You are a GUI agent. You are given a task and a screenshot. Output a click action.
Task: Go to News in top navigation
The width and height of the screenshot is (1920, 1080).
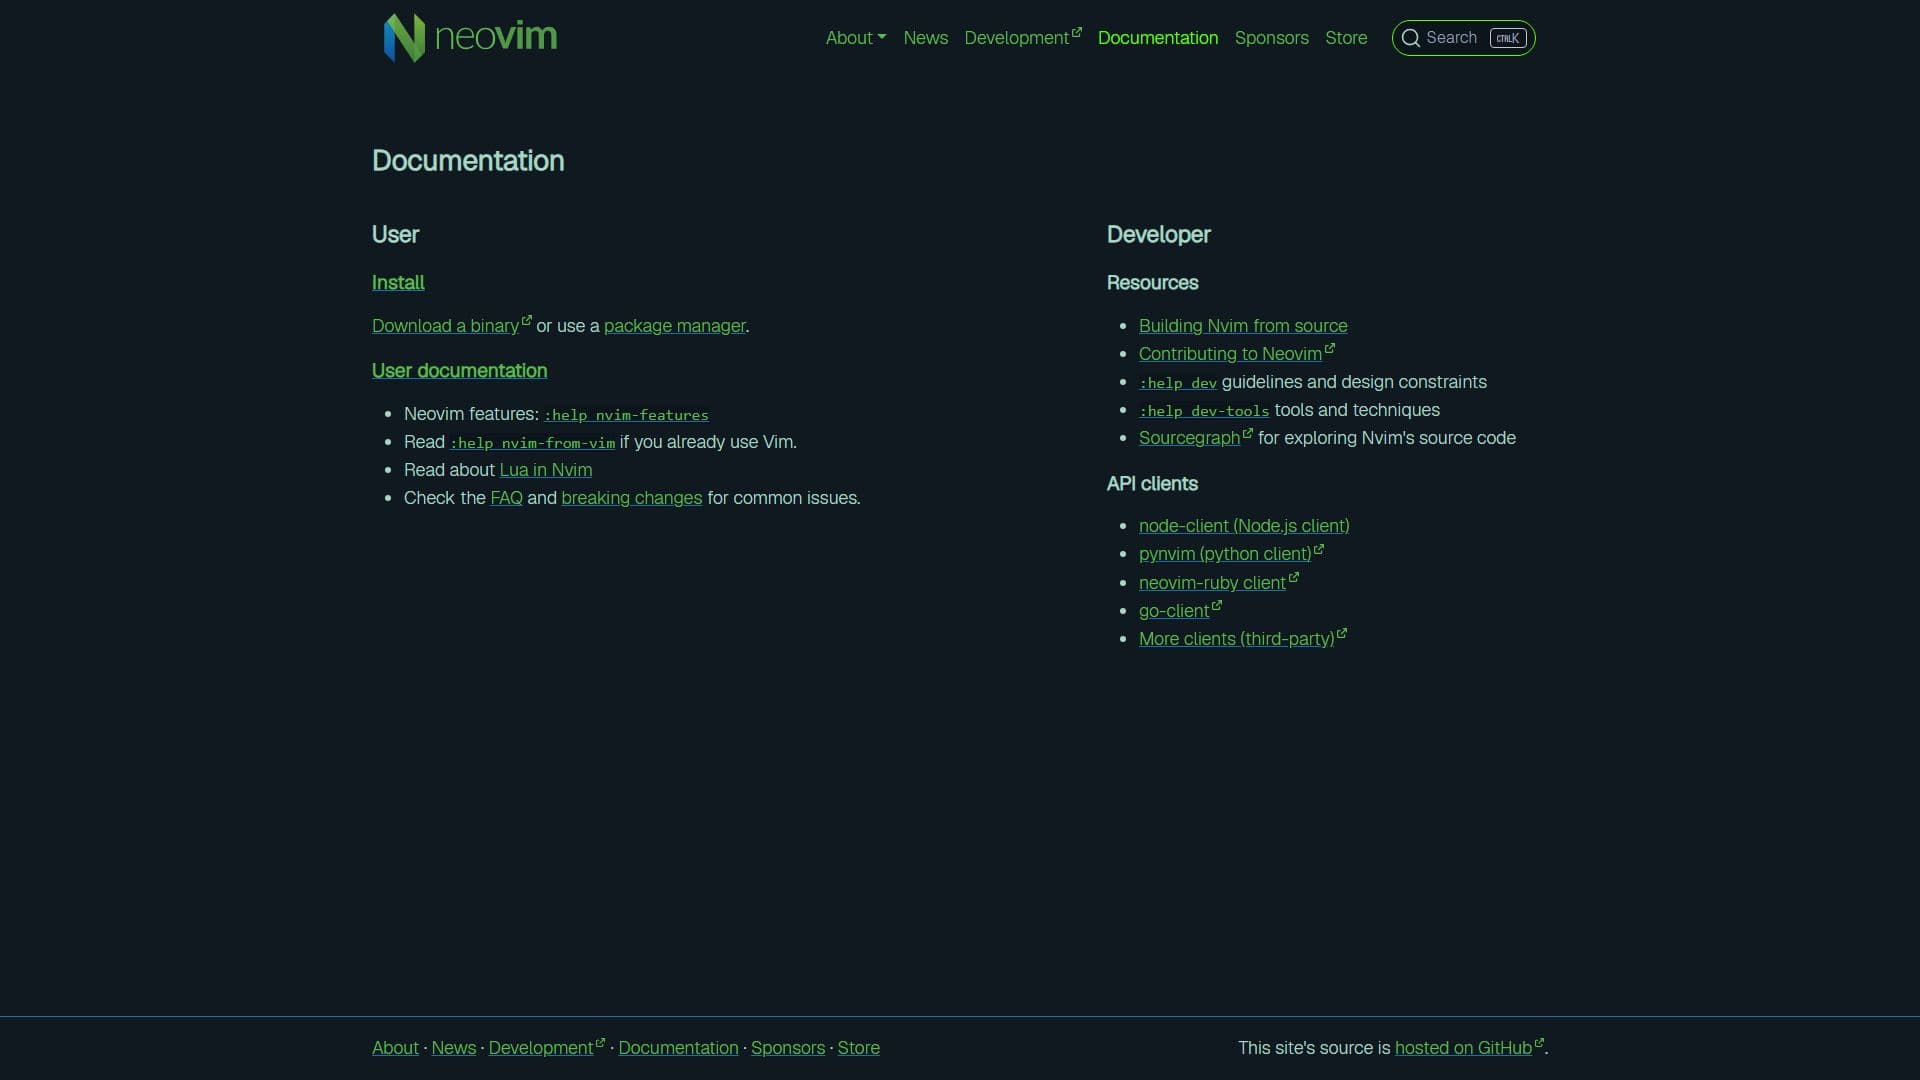[925, 38]
